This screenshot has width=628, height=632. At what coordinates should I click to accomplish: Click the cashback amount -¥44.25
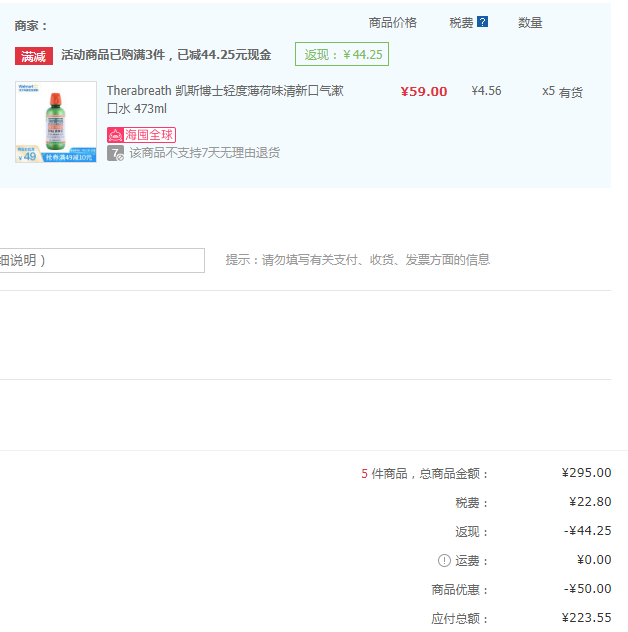pos(588,530)
